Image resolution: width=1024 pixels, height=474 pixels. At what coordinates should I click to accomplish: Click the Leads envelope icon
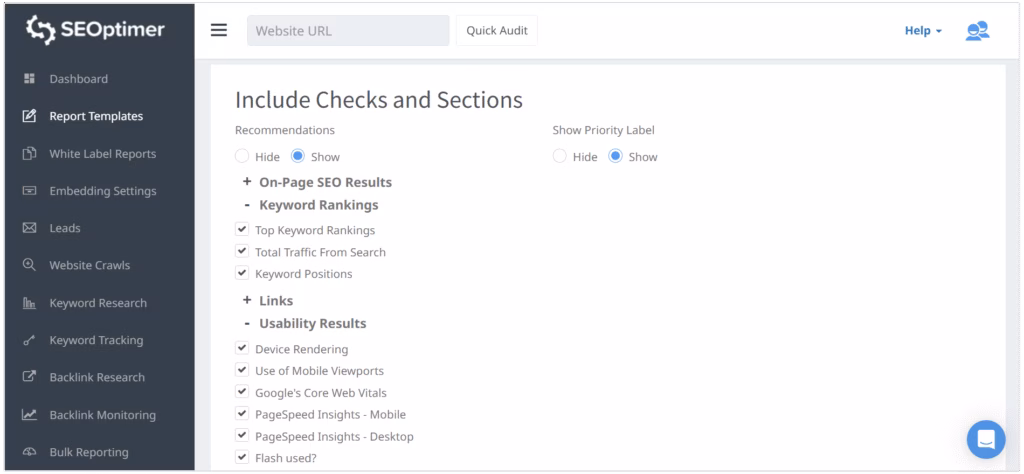(x=29, y=228)
